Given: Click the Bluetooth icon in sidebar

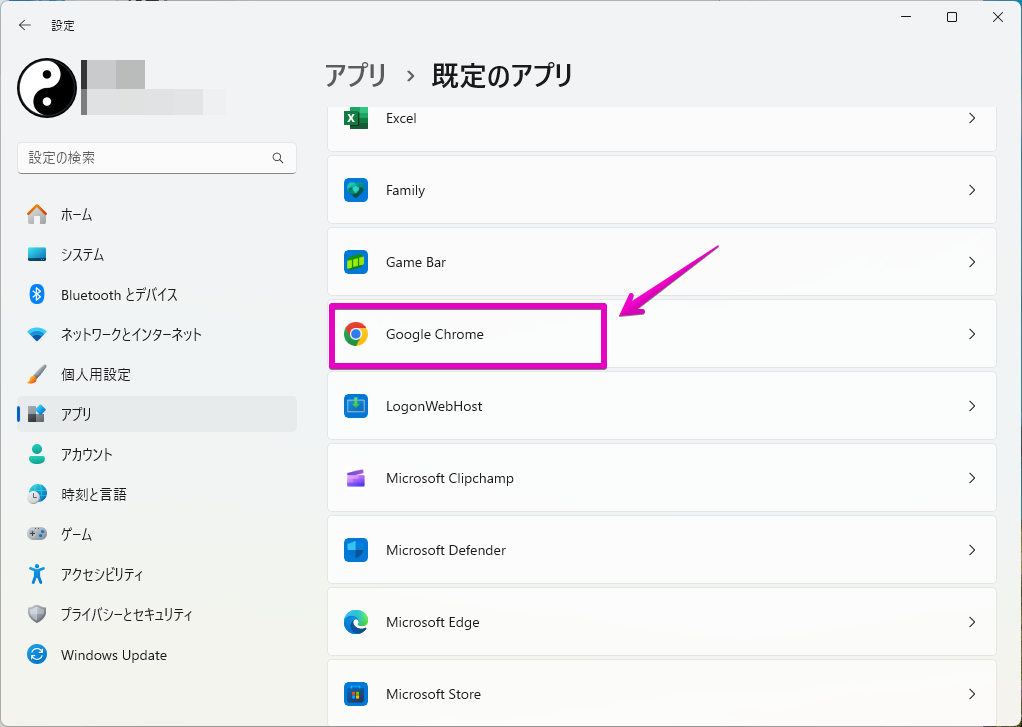Looking at the screenshot, I should click(x=37, y=294).
